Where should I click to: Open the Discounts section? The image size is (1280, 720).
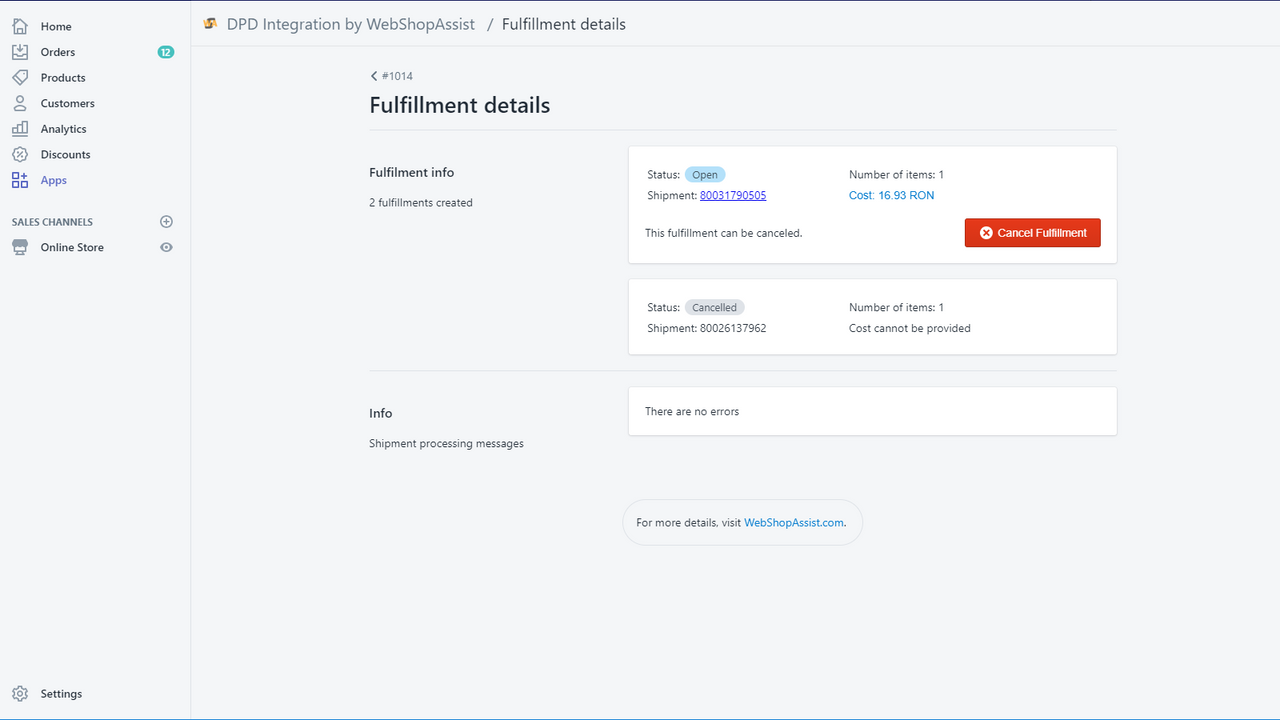pyautogui.click(x=65, y=154)
